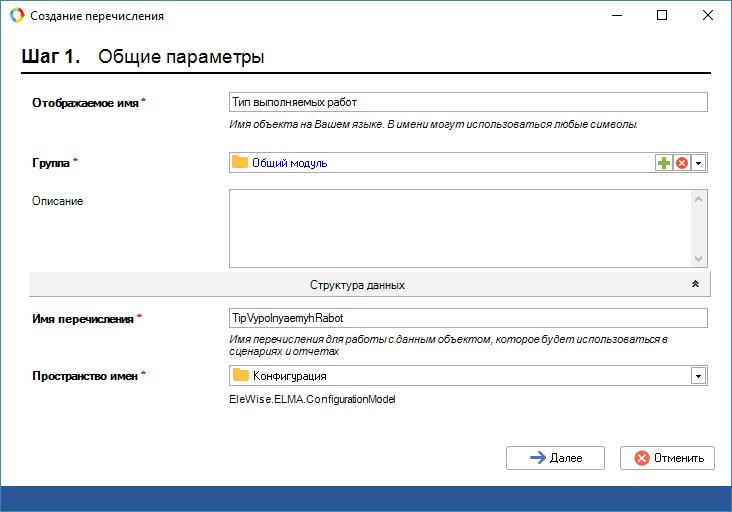
Task: Select the Конфигурация namespace combo box
Action: 468,376
